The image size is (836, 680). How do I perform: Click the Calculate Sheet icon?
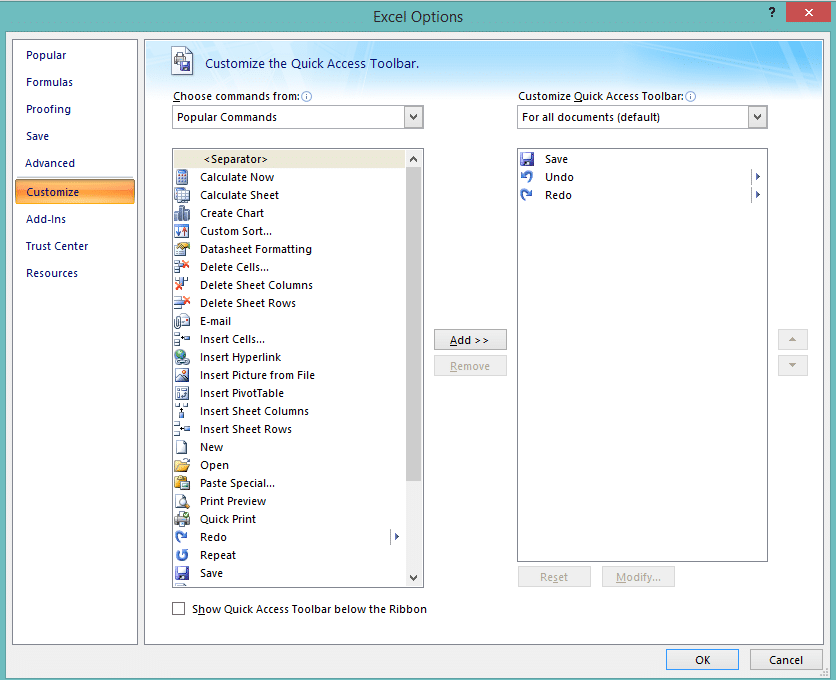182,195
